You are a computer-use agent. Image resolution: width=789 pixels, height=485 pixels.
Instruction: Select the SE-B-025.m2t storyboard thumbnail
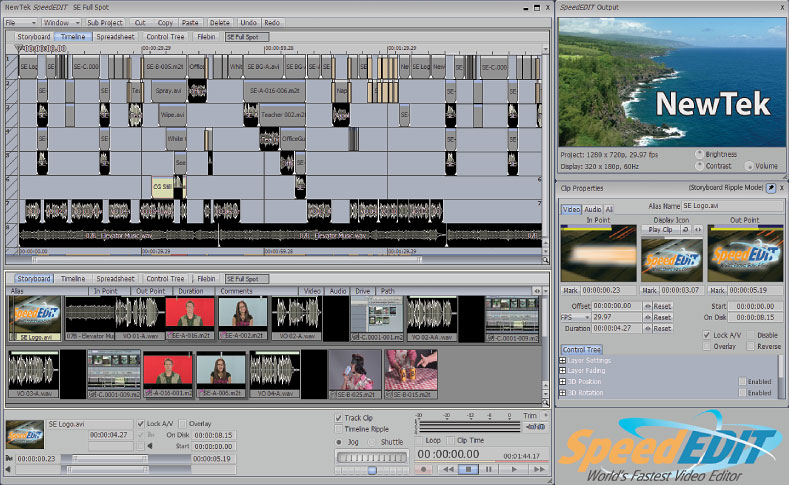coord(355,374)
